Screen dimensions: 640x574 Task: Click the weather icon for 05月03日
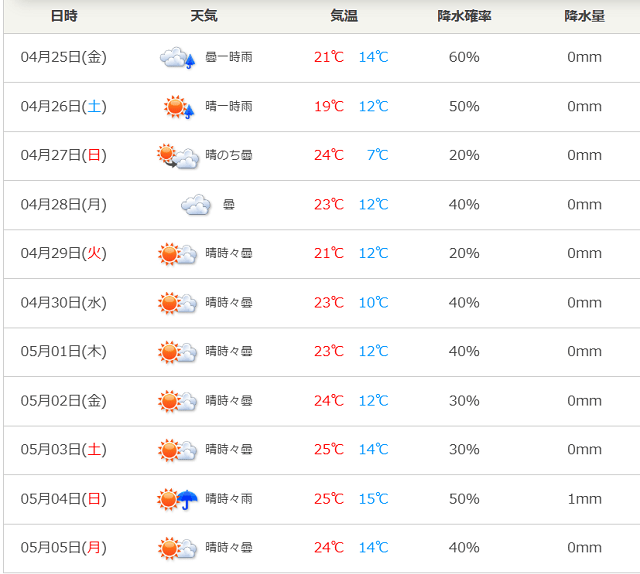pyautogui.click(x=178, y=450)
